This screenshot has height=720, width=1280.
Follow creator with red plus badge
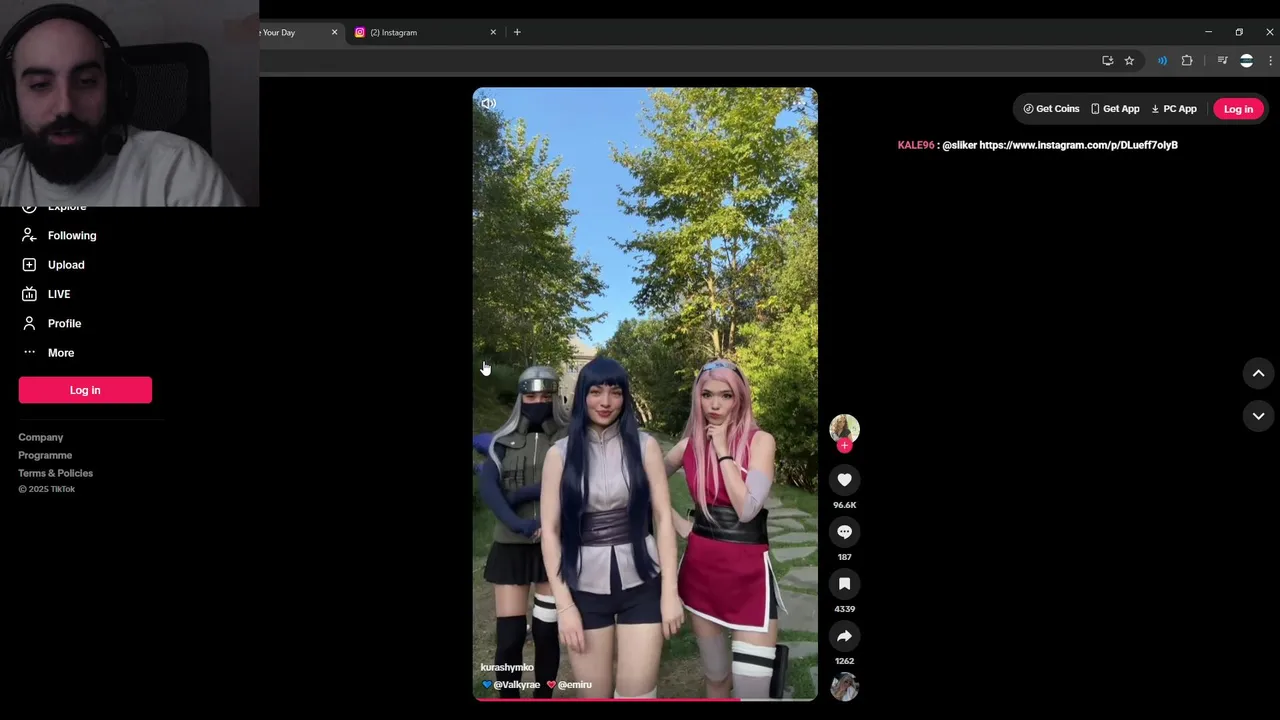tap(844, 446)
